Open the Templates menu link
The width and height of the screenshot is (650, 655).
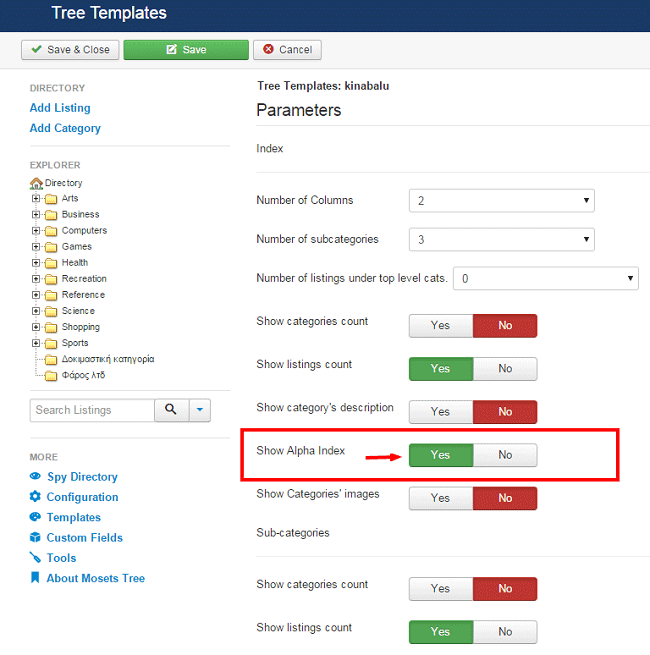point(74,517)
